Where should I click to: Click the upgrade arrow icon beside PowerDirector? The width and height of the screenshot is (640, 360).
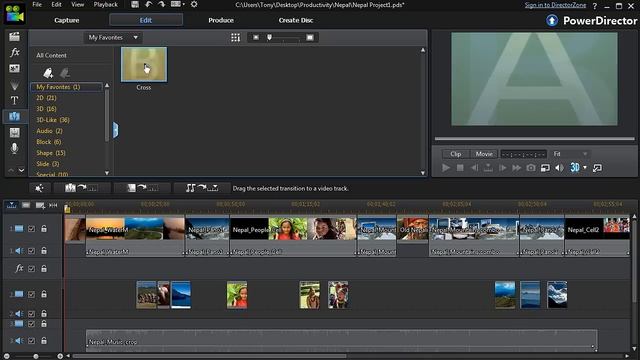coord(552,20)
